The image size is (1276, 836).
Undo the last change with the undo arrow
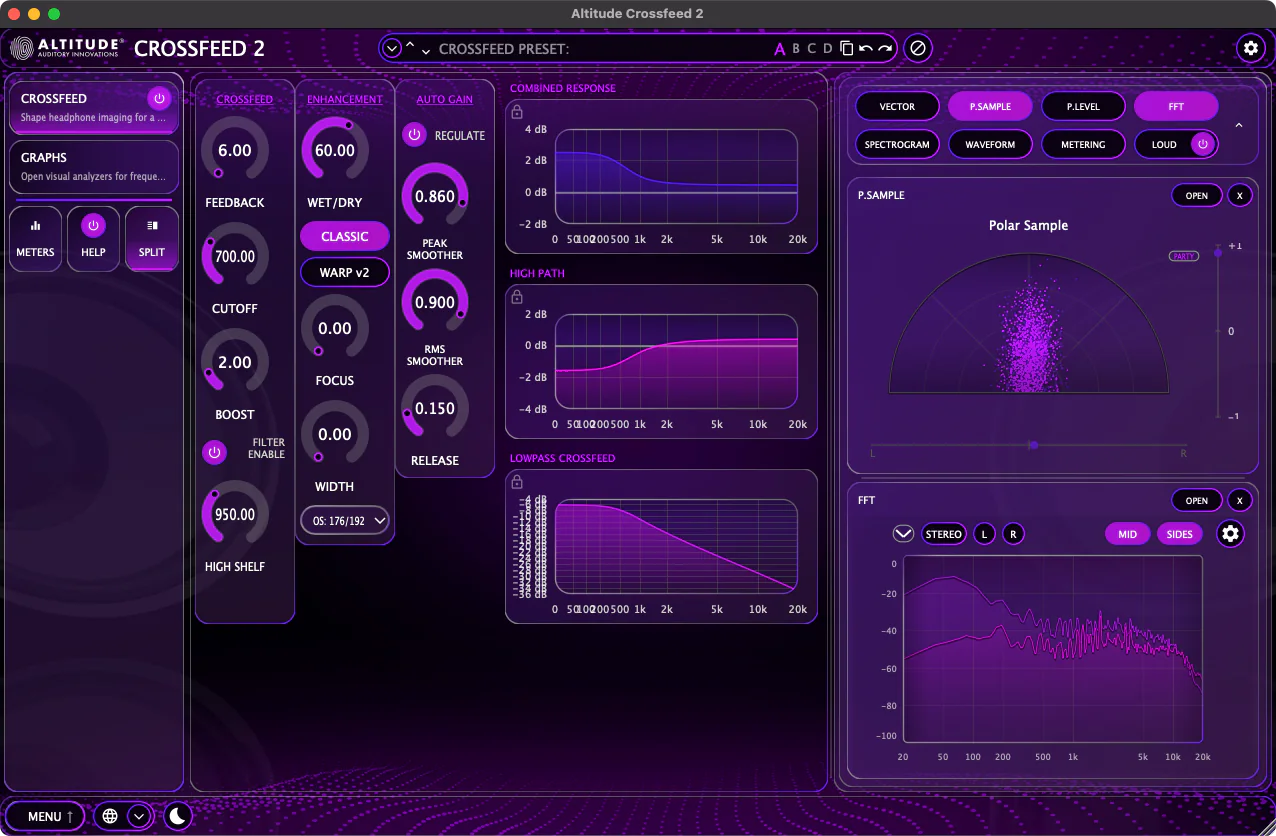(865, 48)
